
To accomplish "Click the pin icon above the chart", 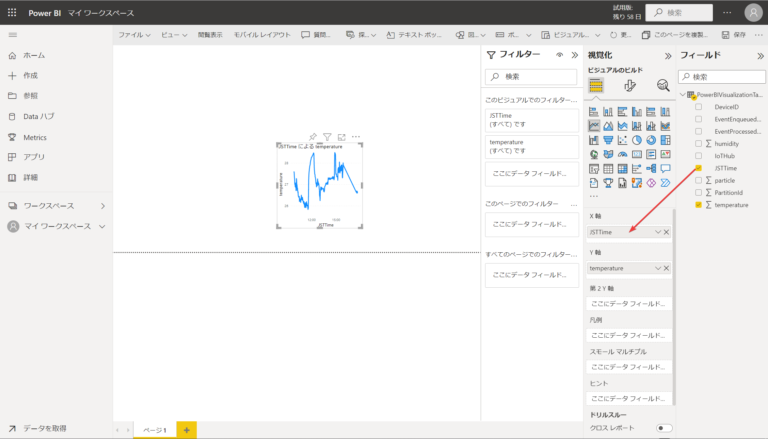I will (312, 136).
